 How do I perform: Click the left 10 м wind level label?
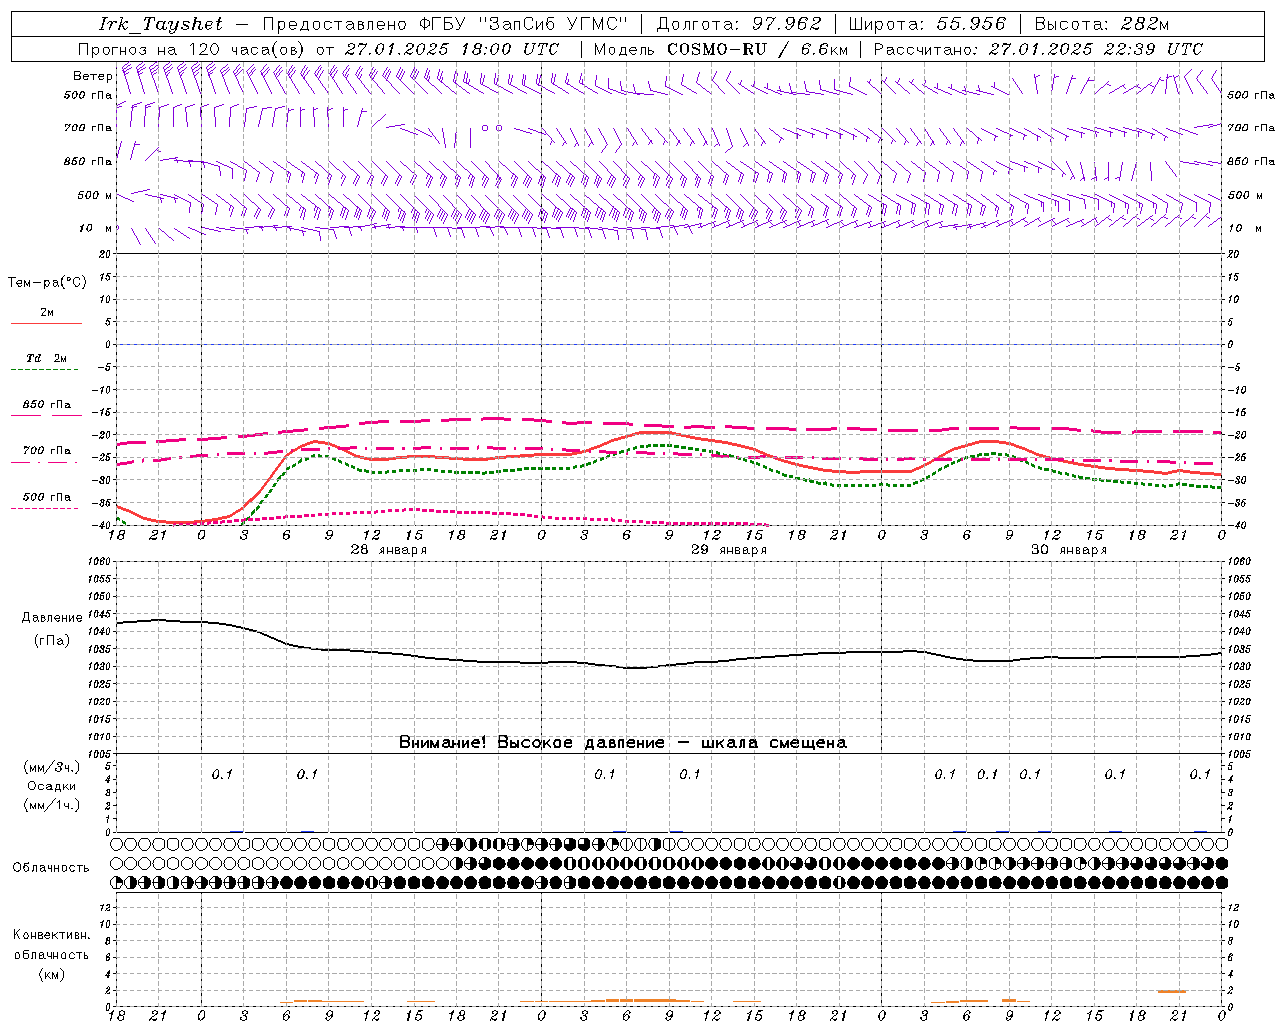point(95,228)
